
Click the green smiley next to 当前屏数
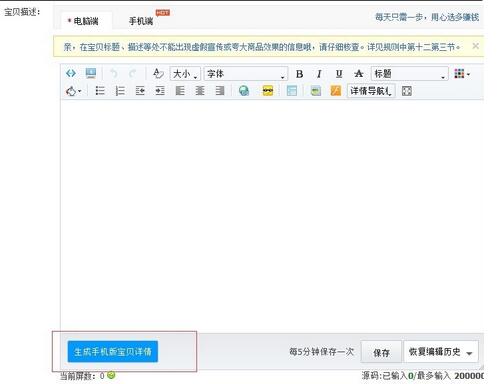point(111,375)
